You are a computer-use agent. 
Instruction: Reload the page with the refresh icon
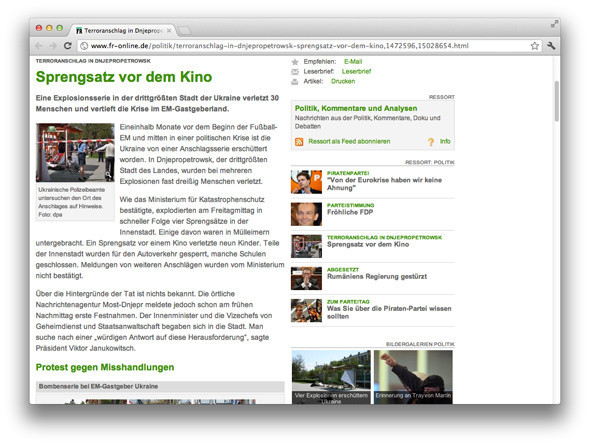[67, 46]
